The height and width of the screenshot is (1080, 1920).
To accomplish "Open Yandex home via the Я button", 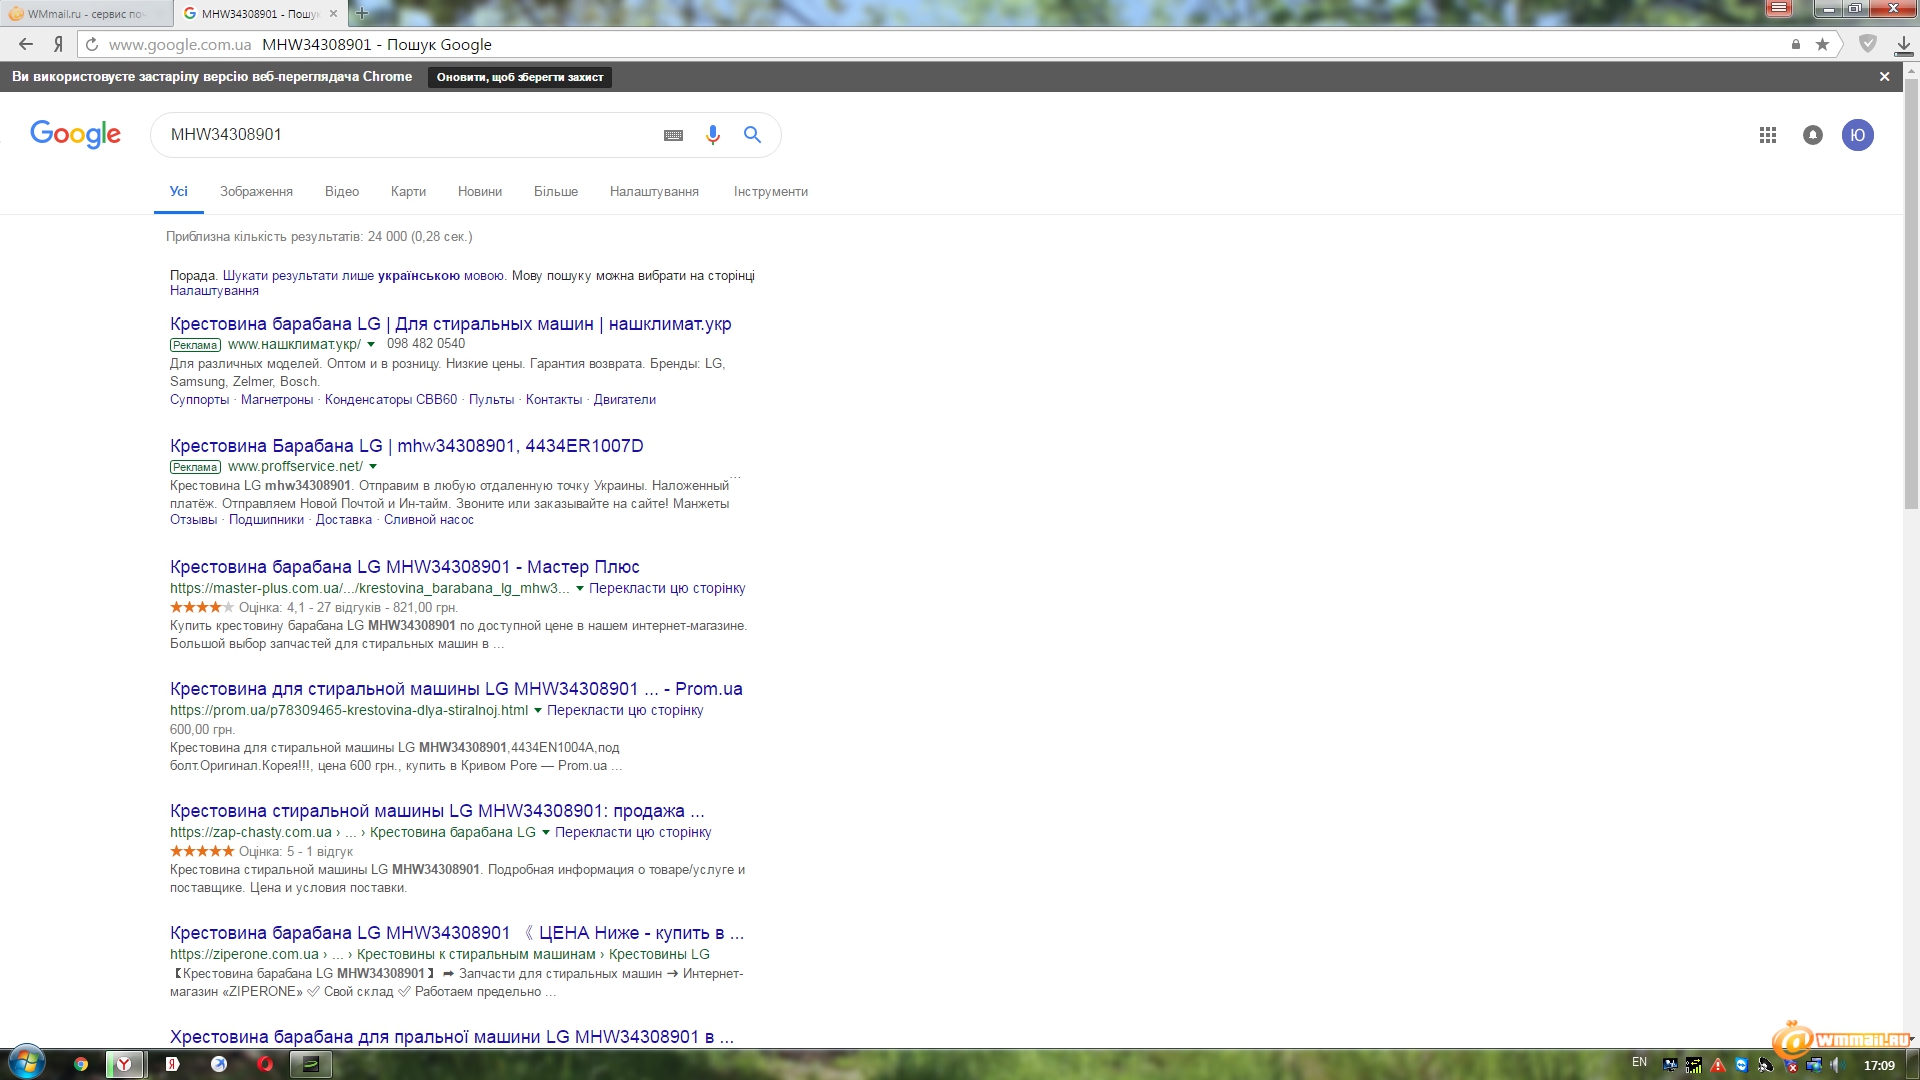I will (x=58, y=44).
